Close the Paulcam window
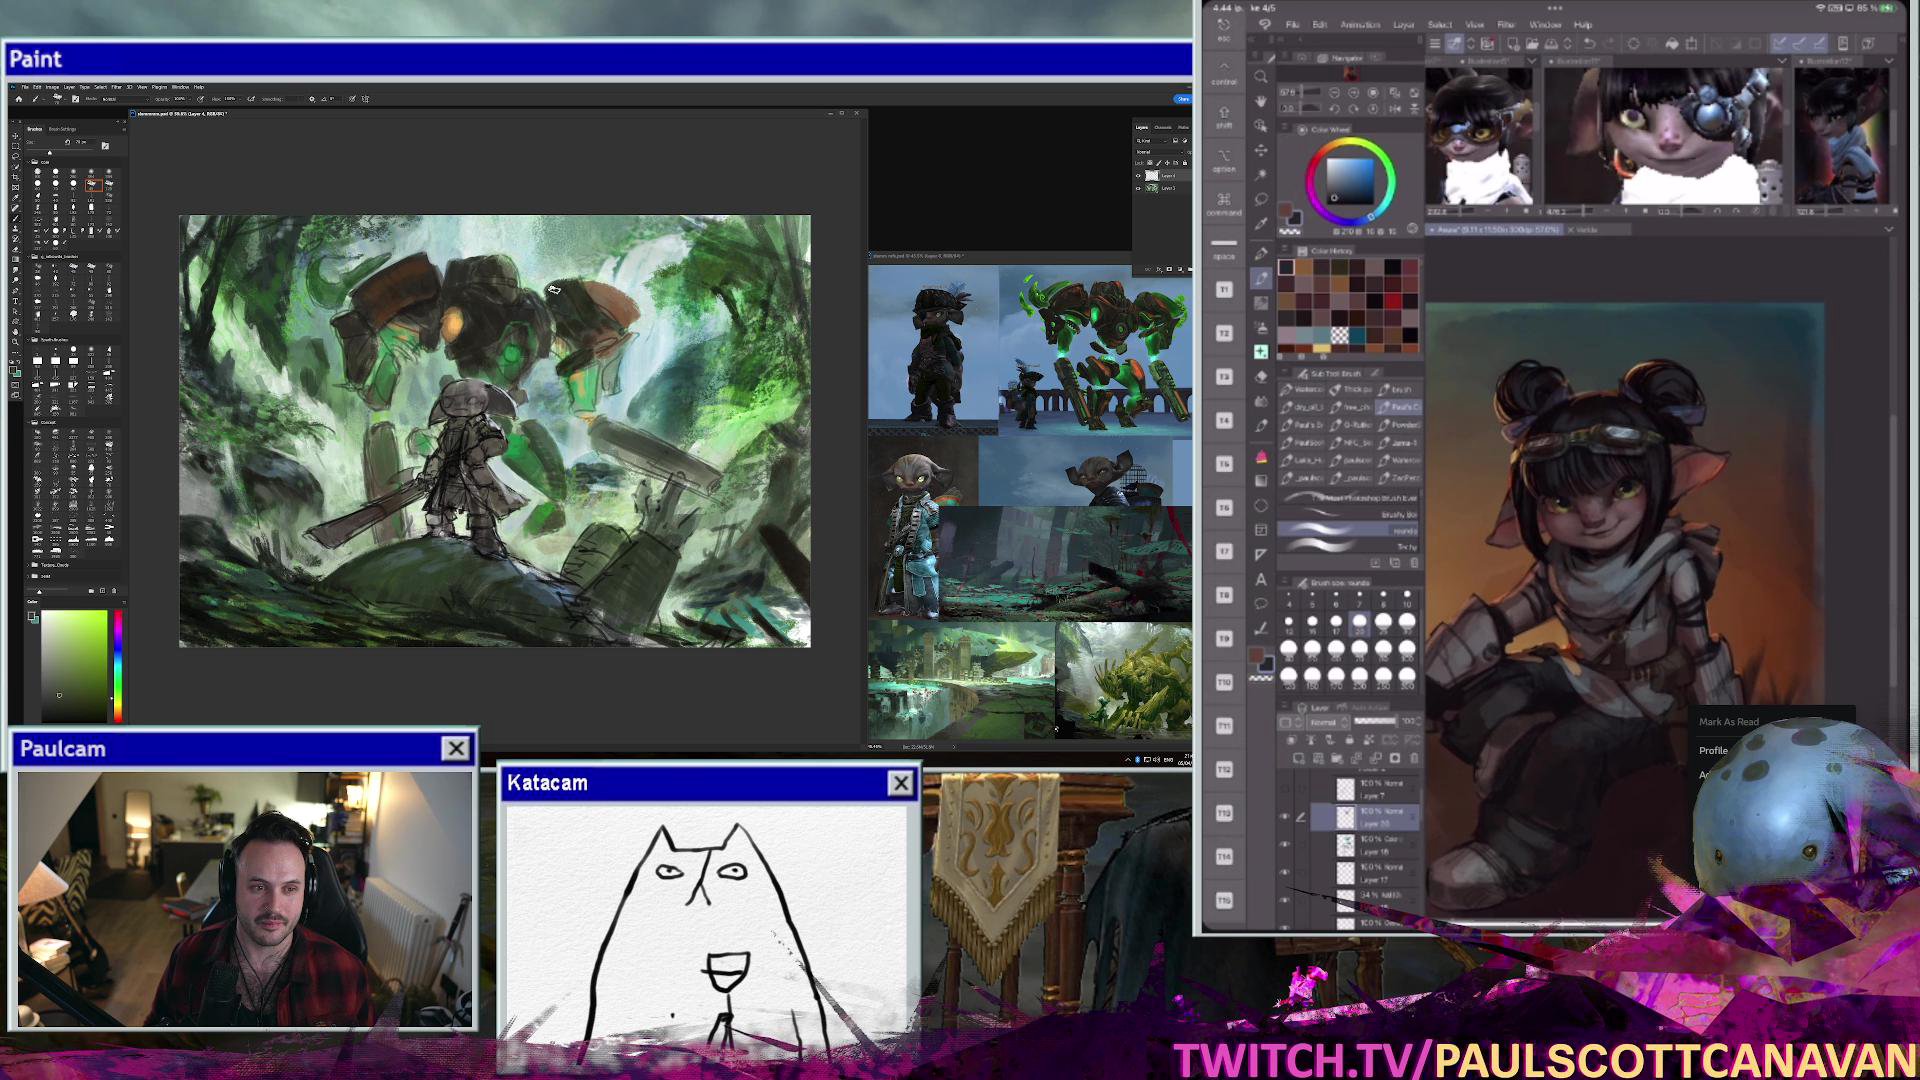 point(456,748)
